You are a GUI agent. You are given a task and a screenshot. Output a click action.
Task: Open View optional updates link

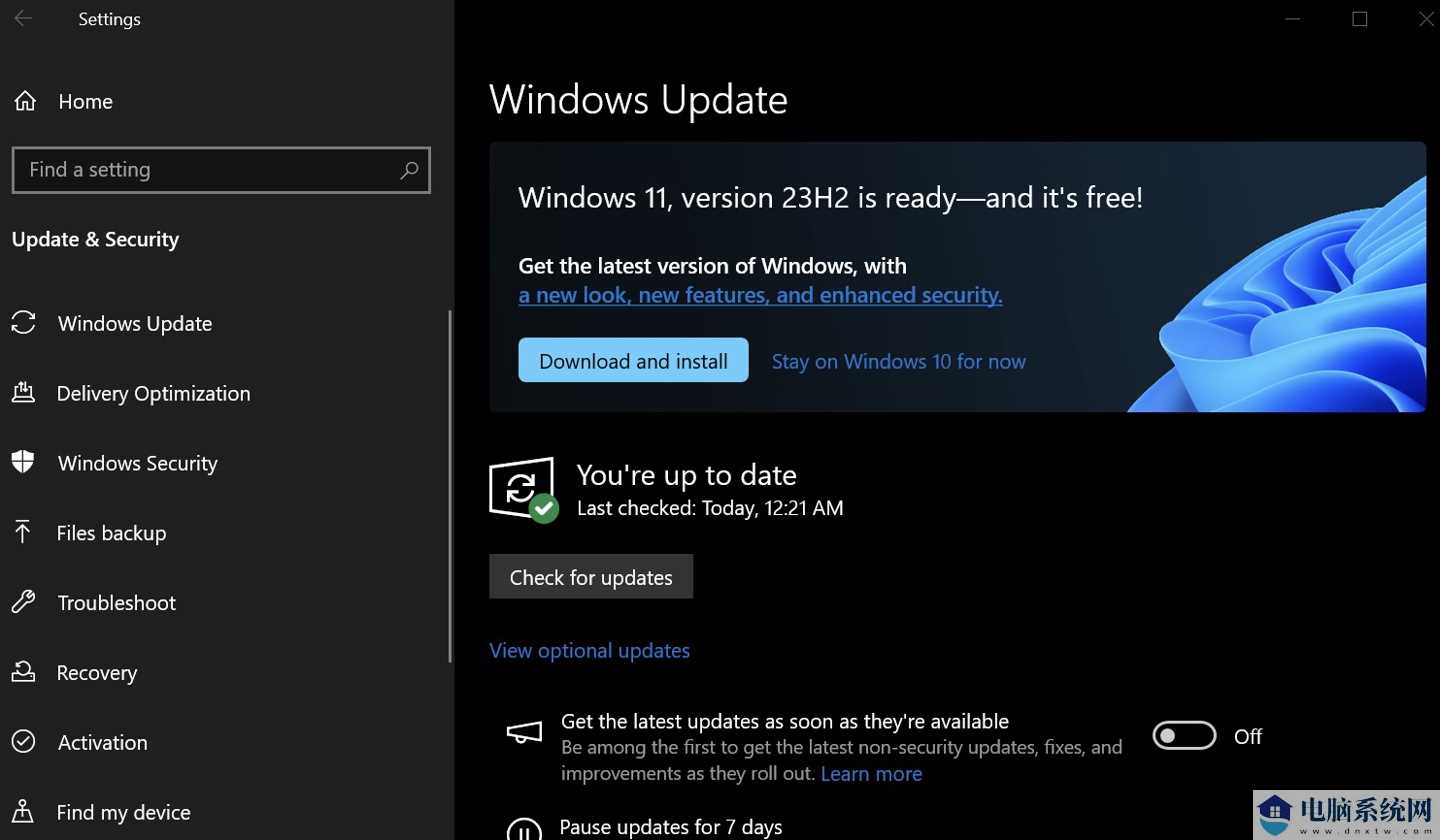point(589,650)
